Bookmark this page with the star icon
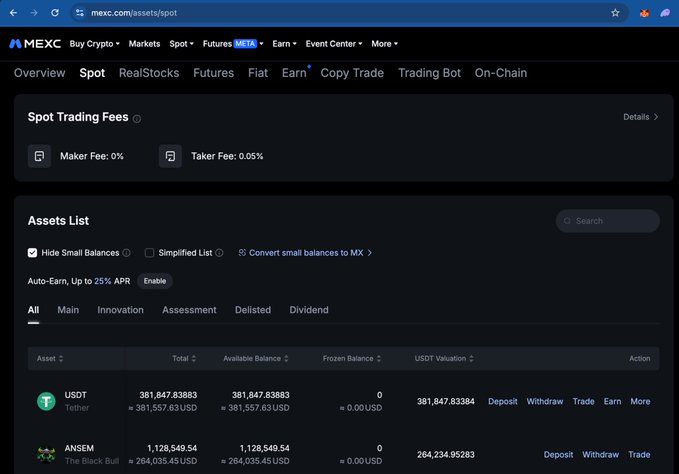 [x=615, y=13]
